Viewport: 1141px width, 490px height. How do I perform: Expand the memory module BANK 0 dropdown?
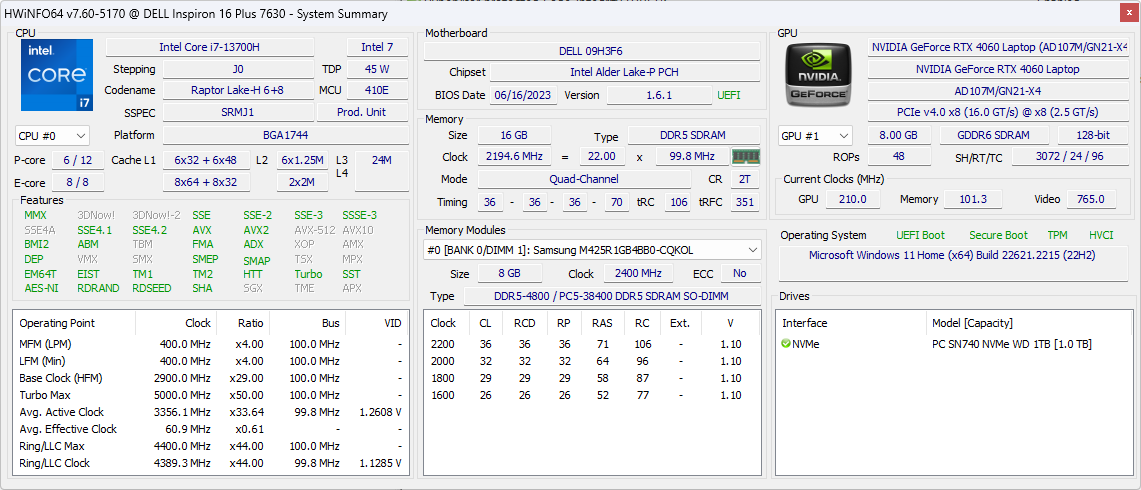click(592, 250)
